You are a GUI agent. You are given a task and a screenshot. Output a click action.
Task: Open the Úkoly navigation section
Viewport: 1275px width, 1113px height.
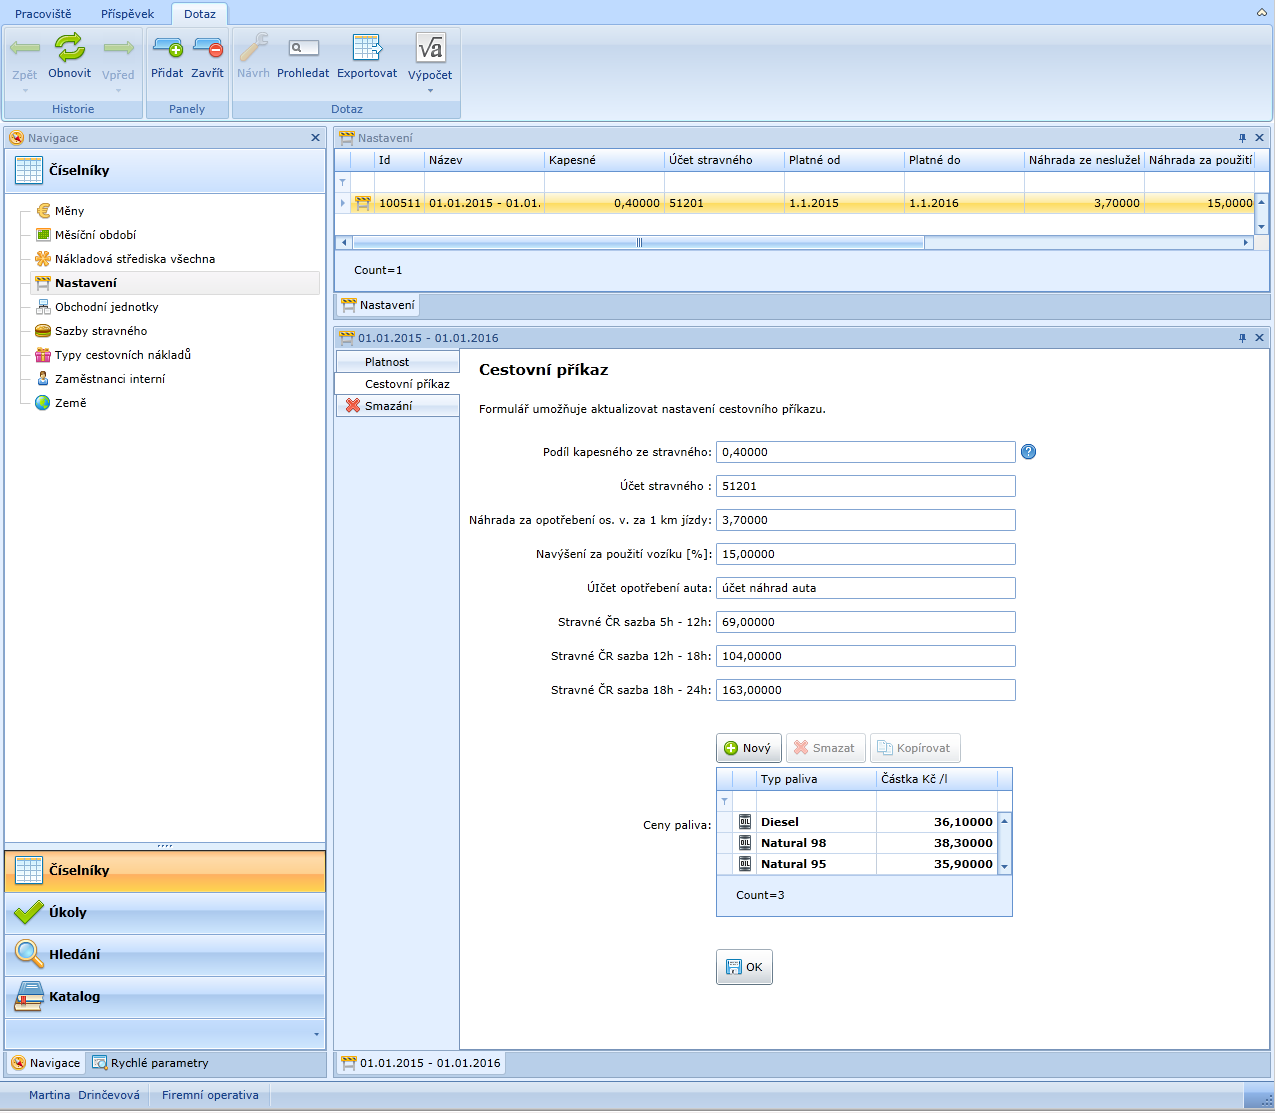tap(165, 912)
